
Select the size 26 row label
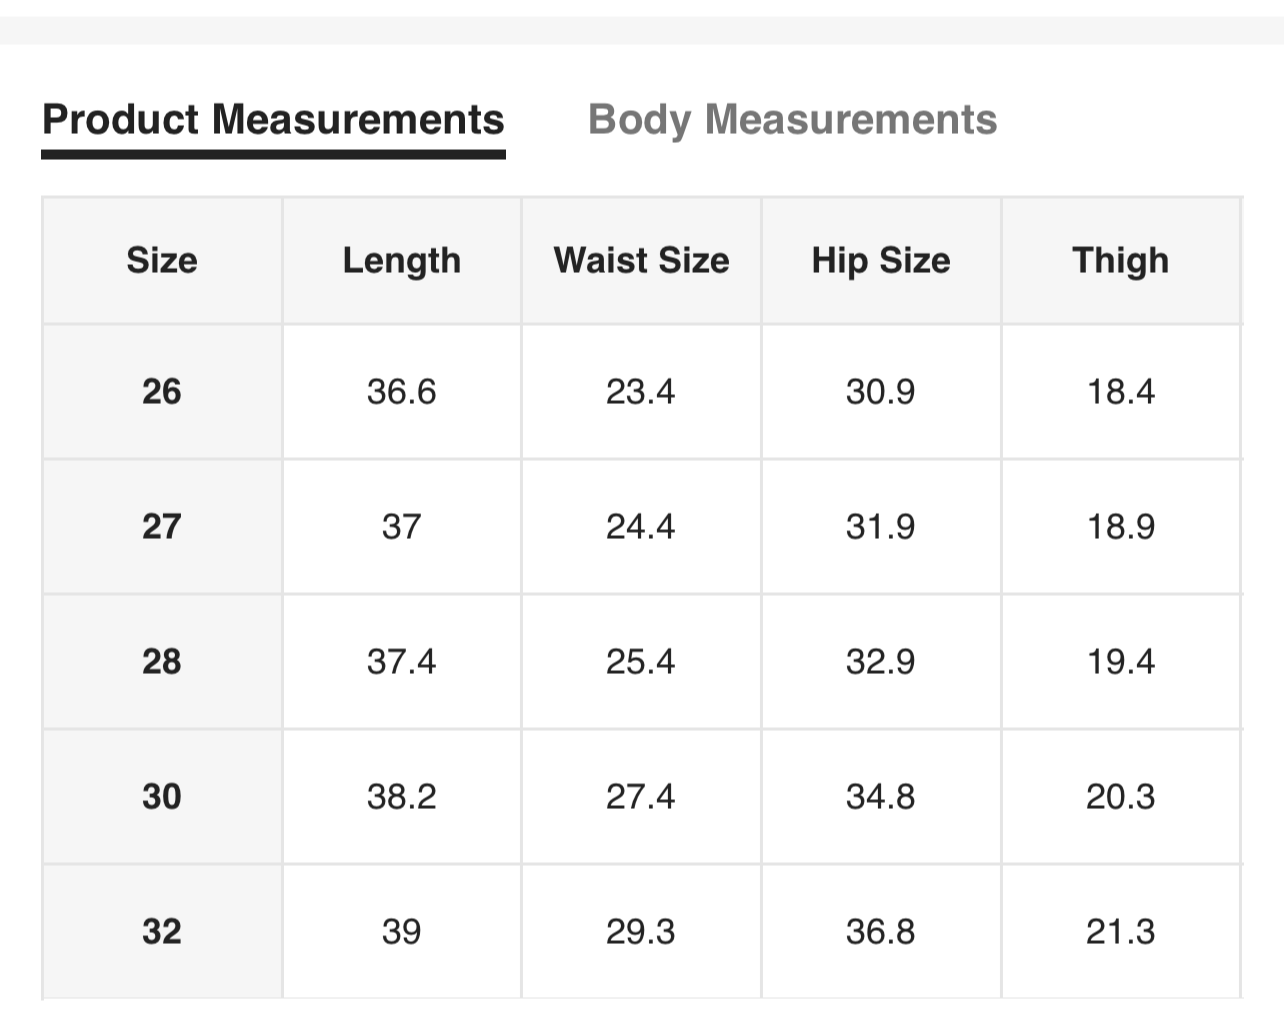(x=162, y=391)
